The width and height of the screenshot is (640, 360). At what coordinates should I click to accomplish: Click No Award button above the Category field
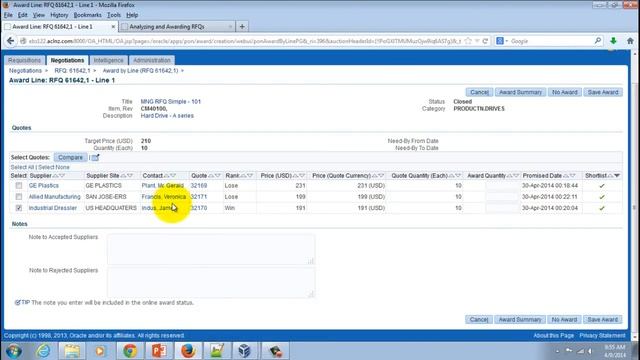click(565, 92)
